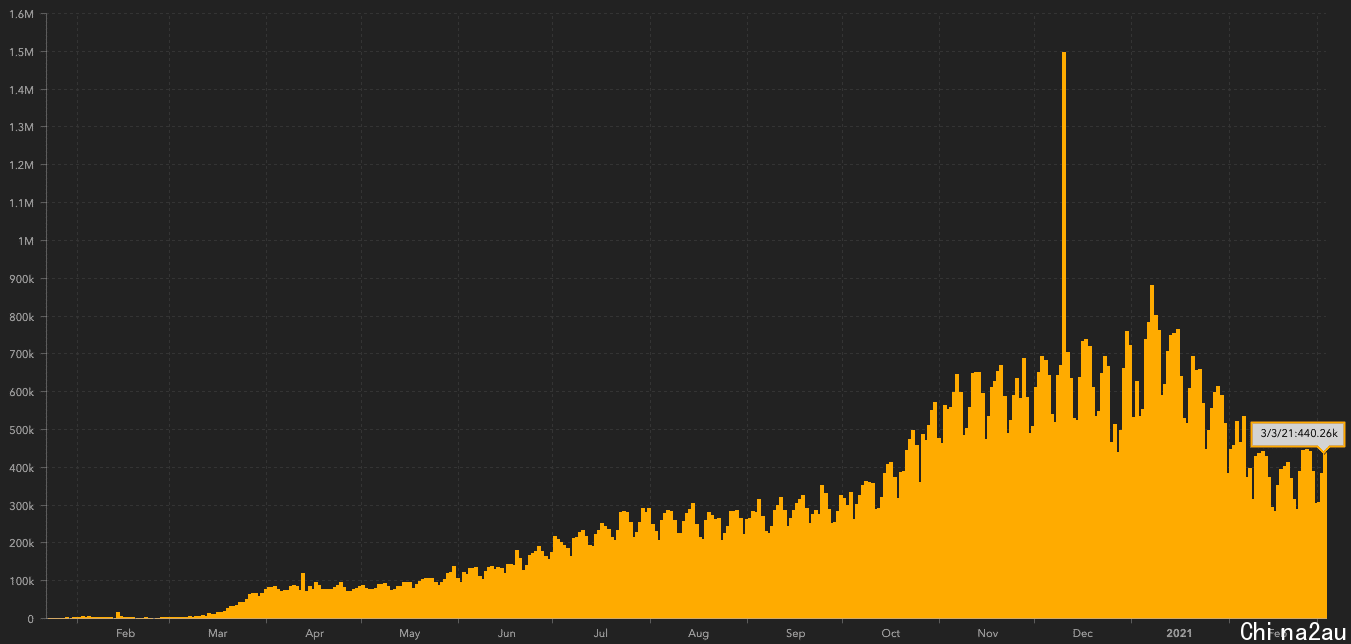Click the Sep month label
This screenshot has height=644, width=1351.
(796, 633)
